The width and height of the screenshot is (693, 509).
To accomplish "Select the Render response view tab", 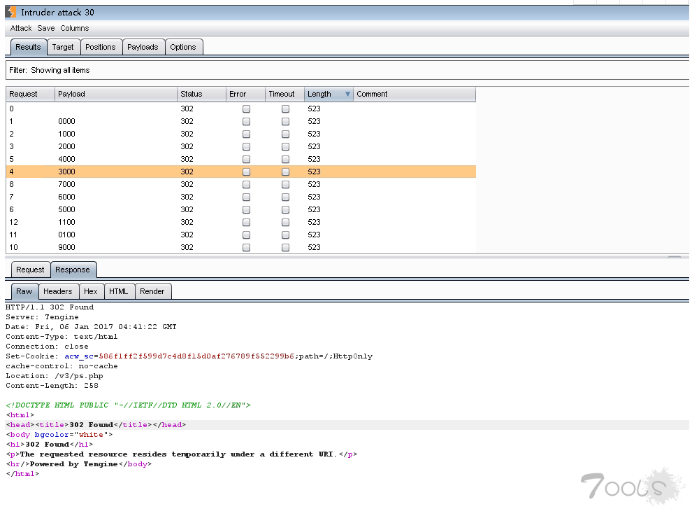I will pyautogui.click(x=152, y=291).
